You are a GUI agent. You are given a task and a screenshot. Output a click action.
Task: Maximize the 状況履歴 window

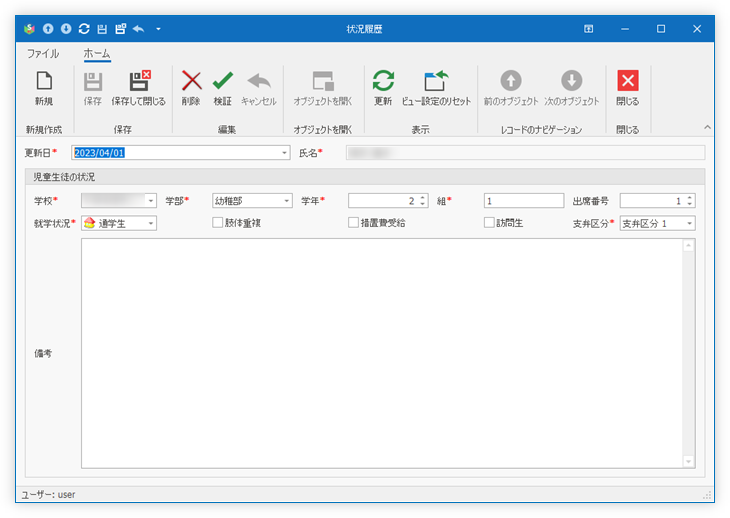[661, 29]
